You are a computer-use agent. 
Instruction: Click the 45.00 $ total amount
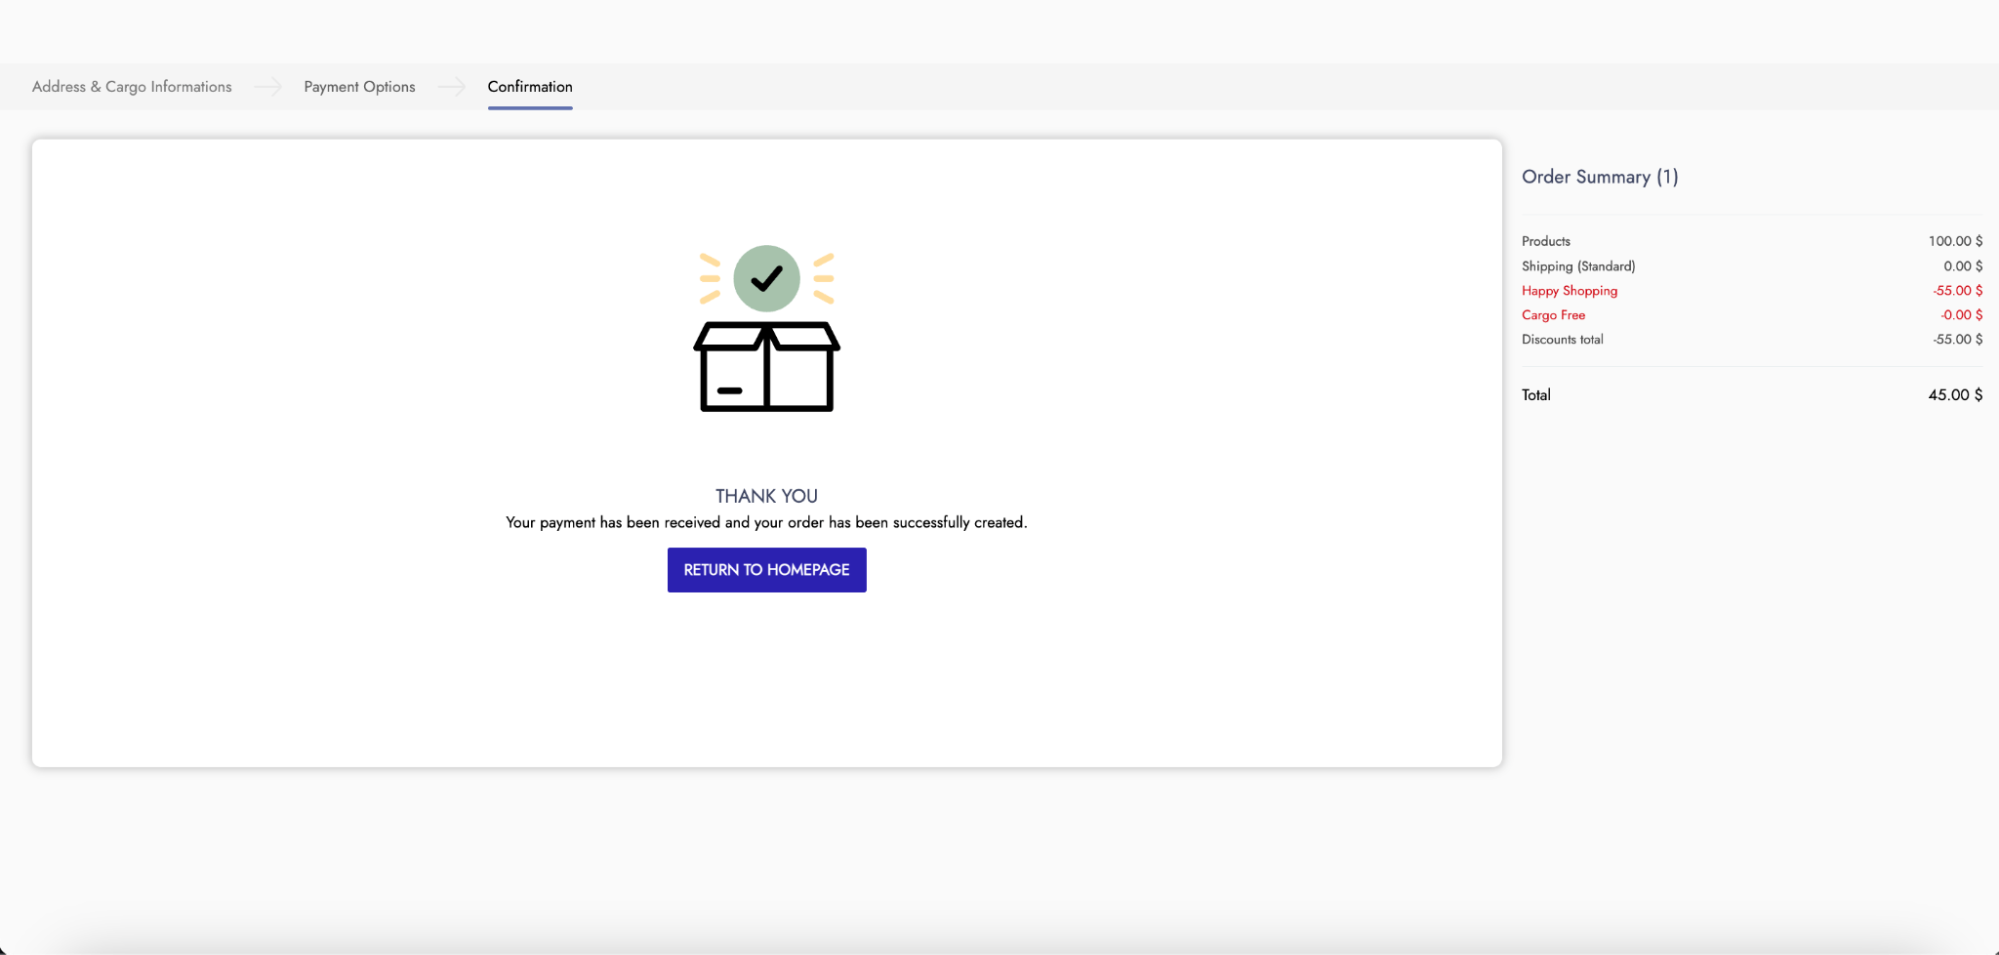1954,395
